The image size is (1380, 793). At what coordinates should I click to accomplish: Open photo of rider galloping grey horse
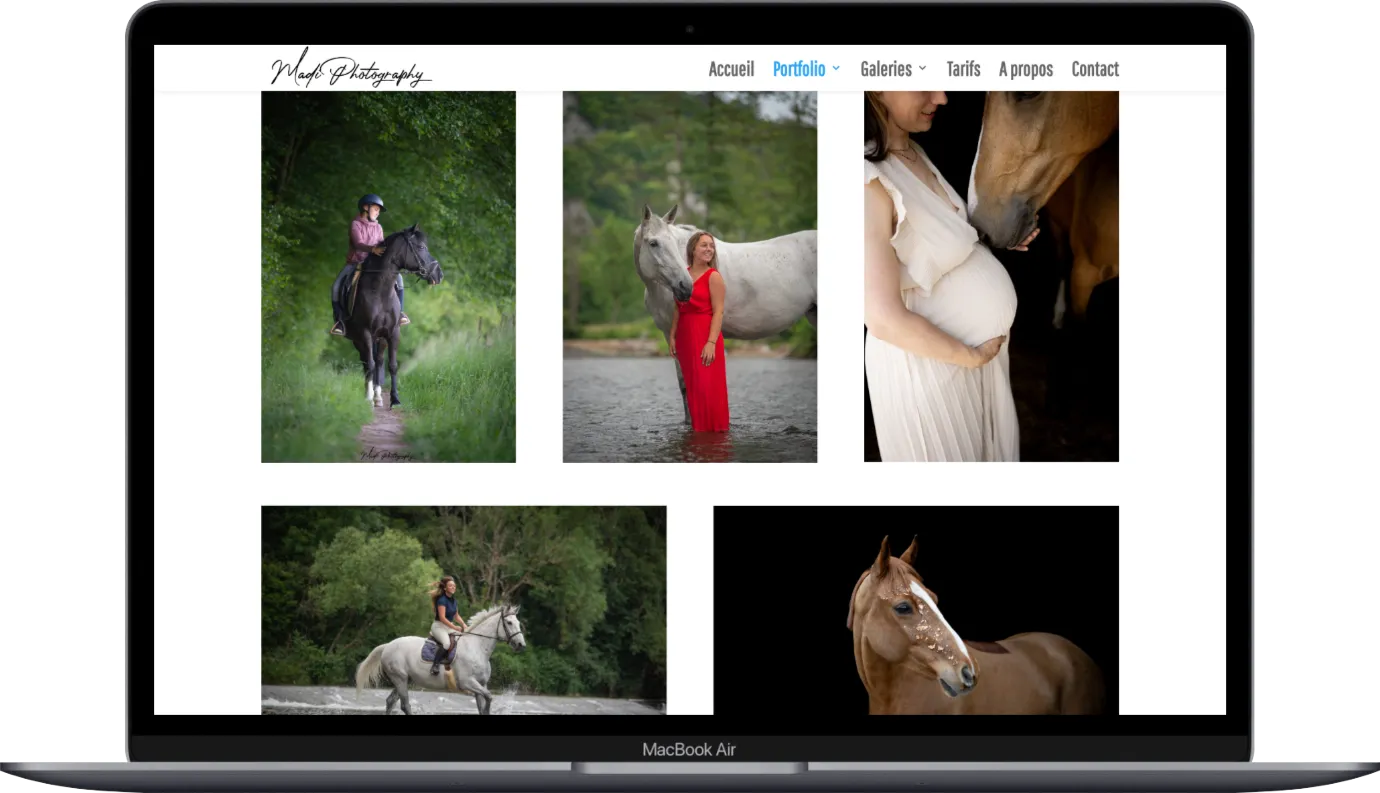click(464, 610)
